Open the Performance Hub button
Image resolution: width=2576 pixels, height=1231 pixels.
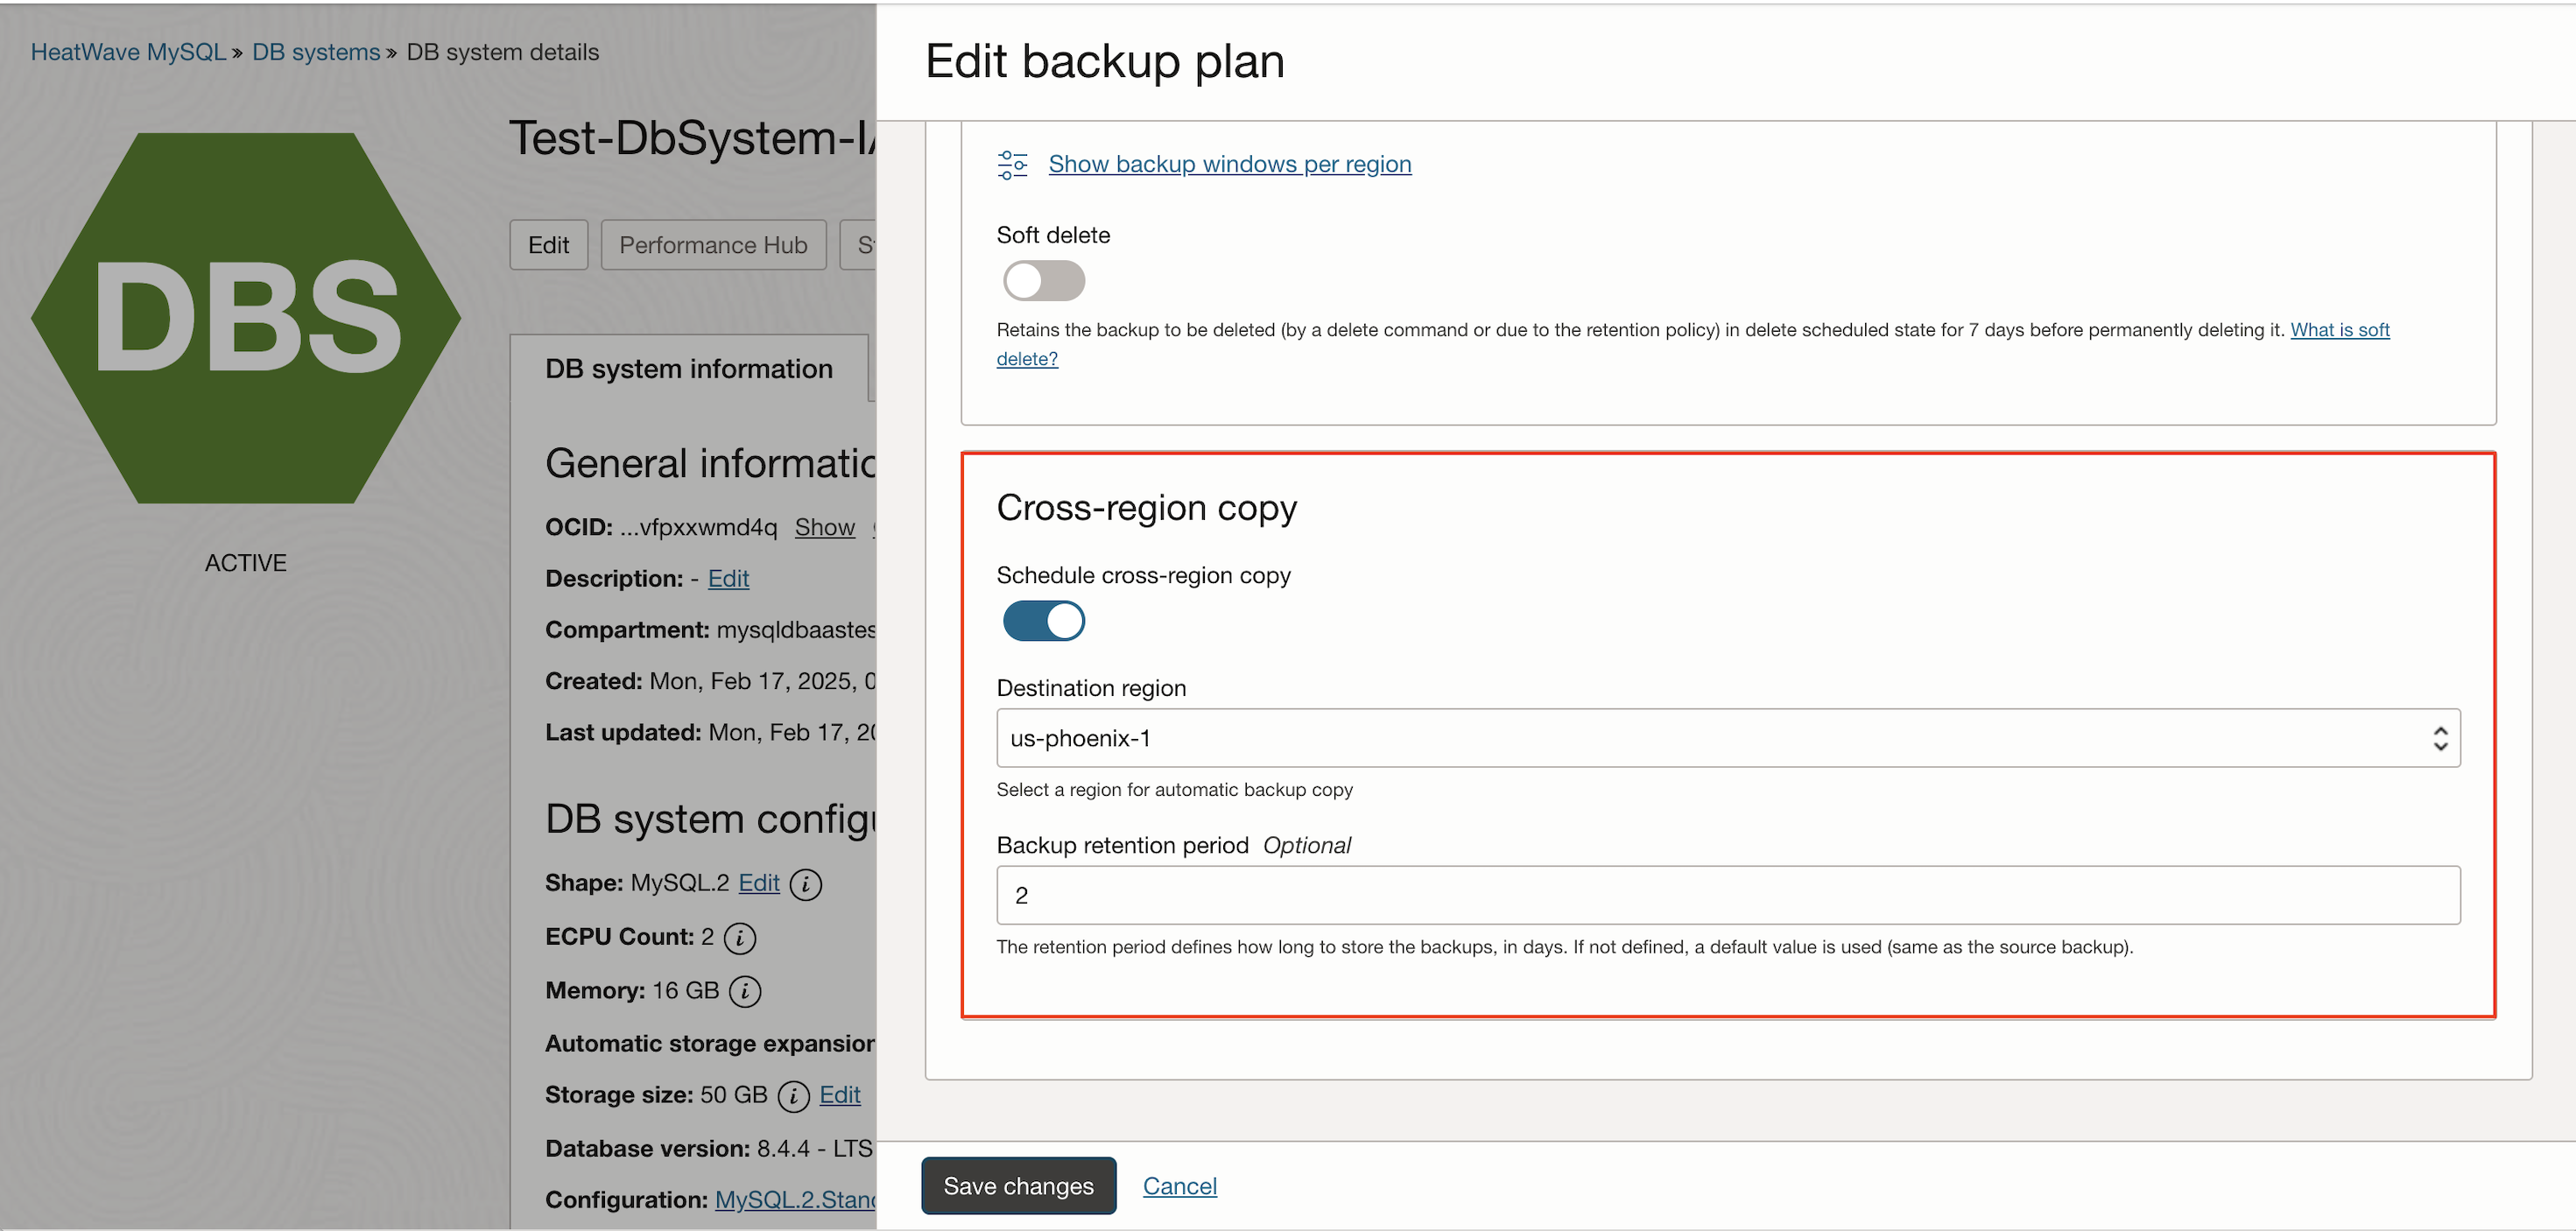point(712,245)
